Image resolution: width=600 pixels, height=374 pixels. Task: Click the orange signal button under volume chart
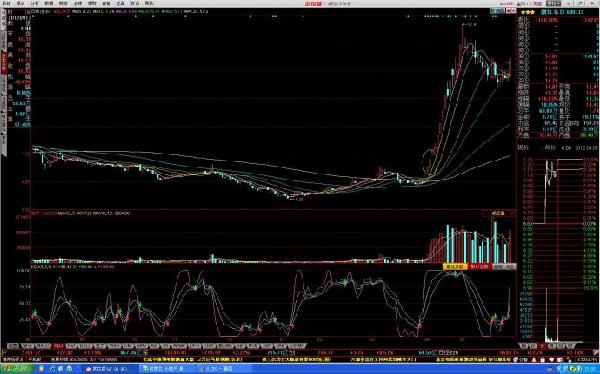coord(455,266)
